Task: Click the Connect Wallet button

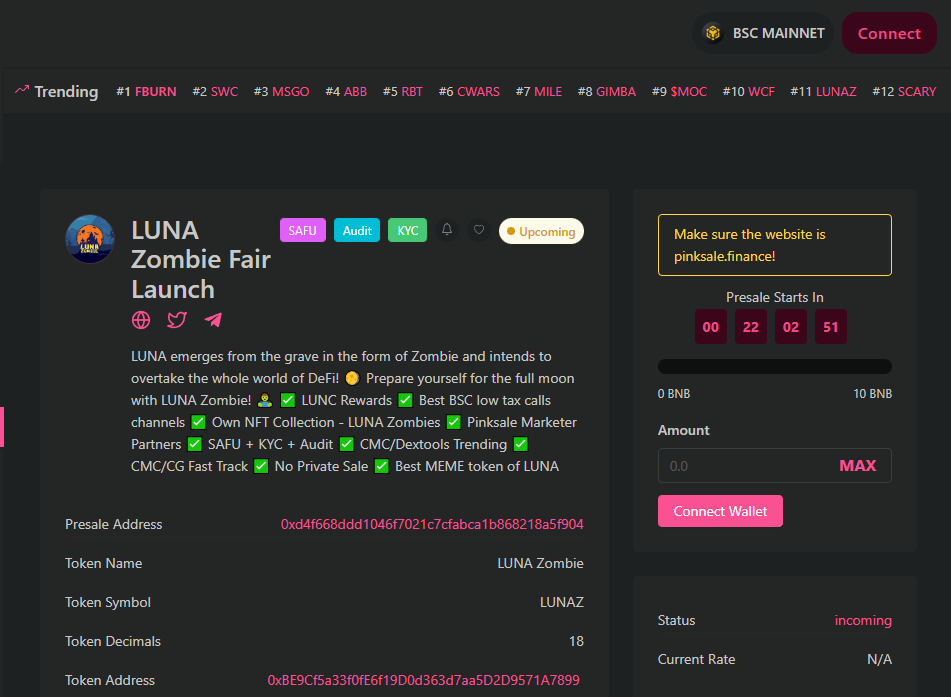Action: click(720, 511)
